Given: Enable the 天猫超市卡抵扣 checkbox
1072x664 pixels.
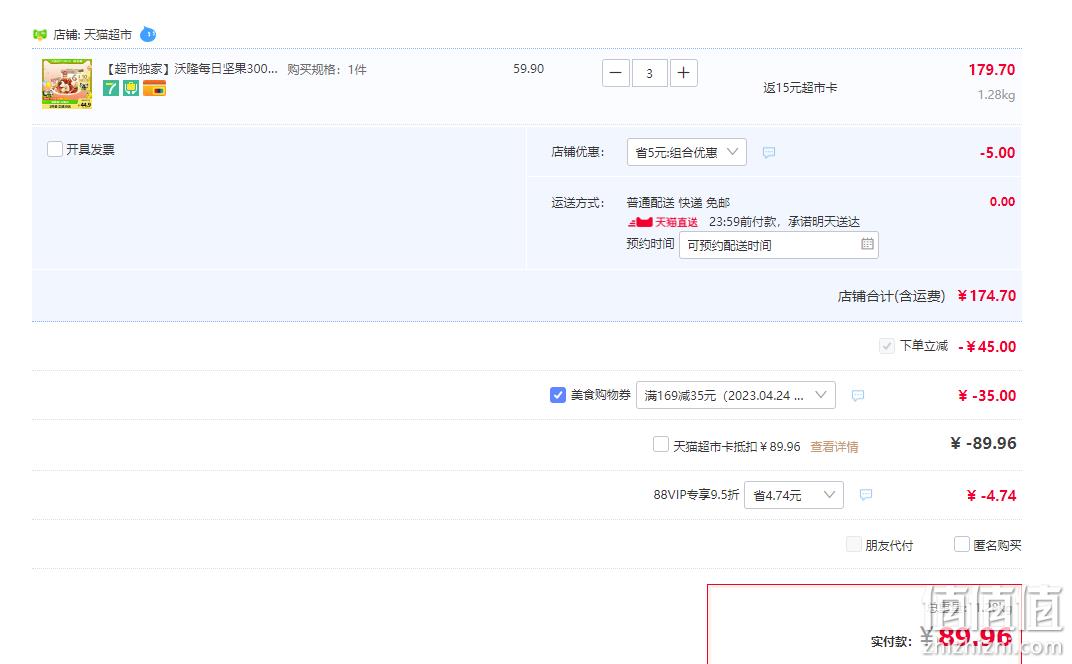Looking at the screenshot, I should tap(660, 444).
